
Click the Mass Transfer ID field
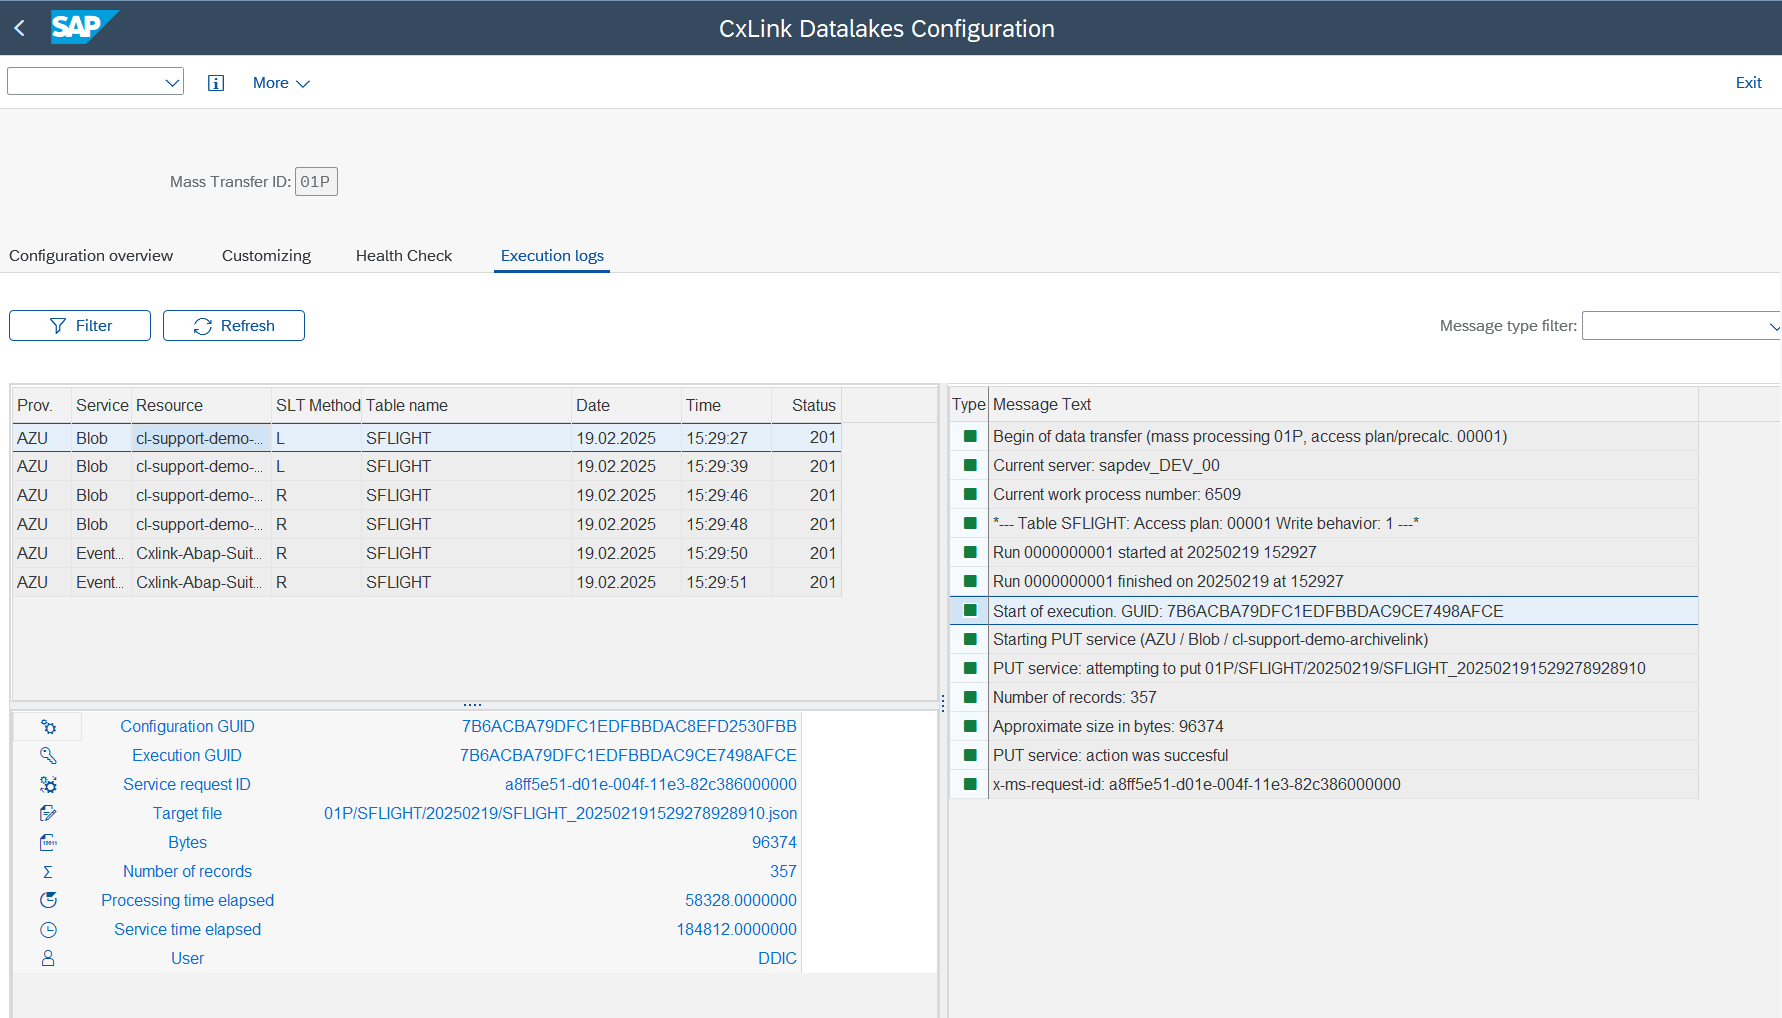click(x=316, y=182)
